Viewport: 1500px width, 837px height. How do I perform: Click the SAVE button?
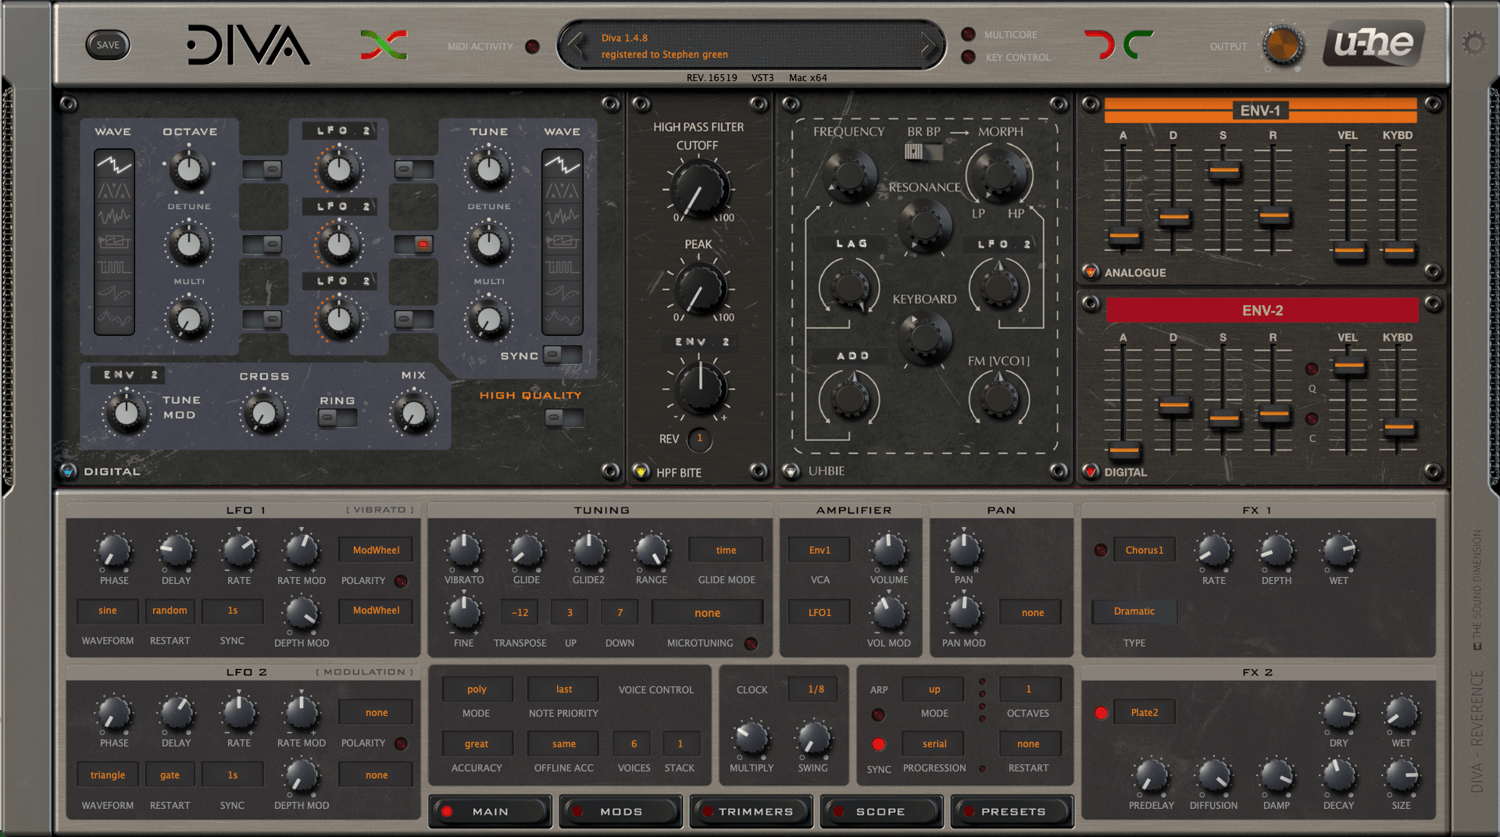(108, 45)
